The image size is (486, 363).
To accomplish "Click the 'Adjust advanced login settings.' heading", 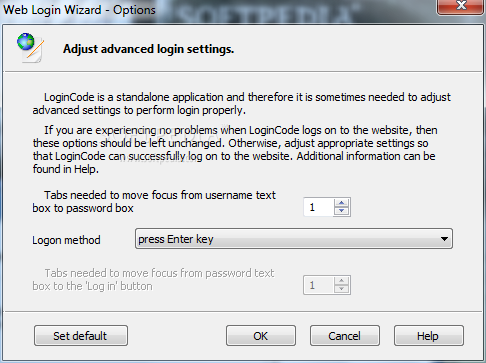I will tap(149, 49).
